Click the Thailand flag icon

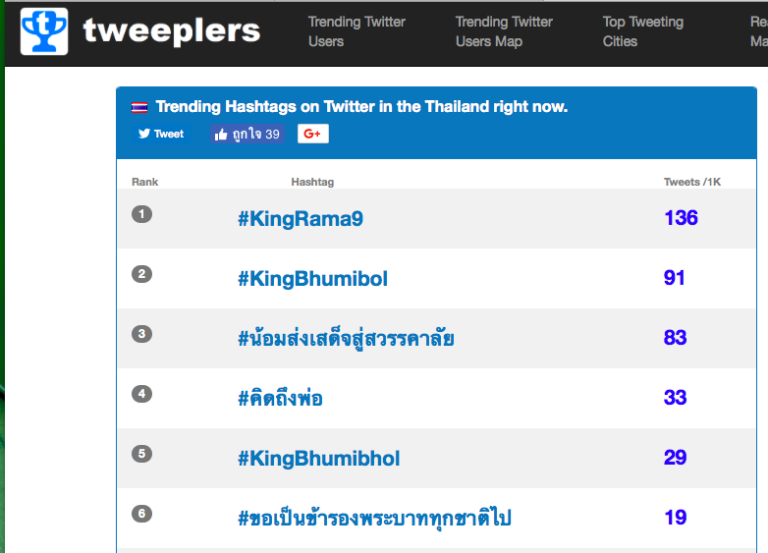pyautogui.click(x=140, y=107)
